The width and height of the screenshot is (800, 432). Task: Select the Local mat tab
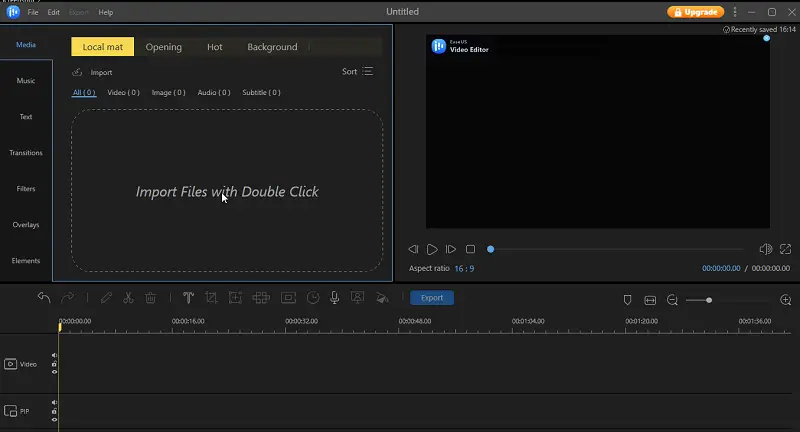coord(103,47)
